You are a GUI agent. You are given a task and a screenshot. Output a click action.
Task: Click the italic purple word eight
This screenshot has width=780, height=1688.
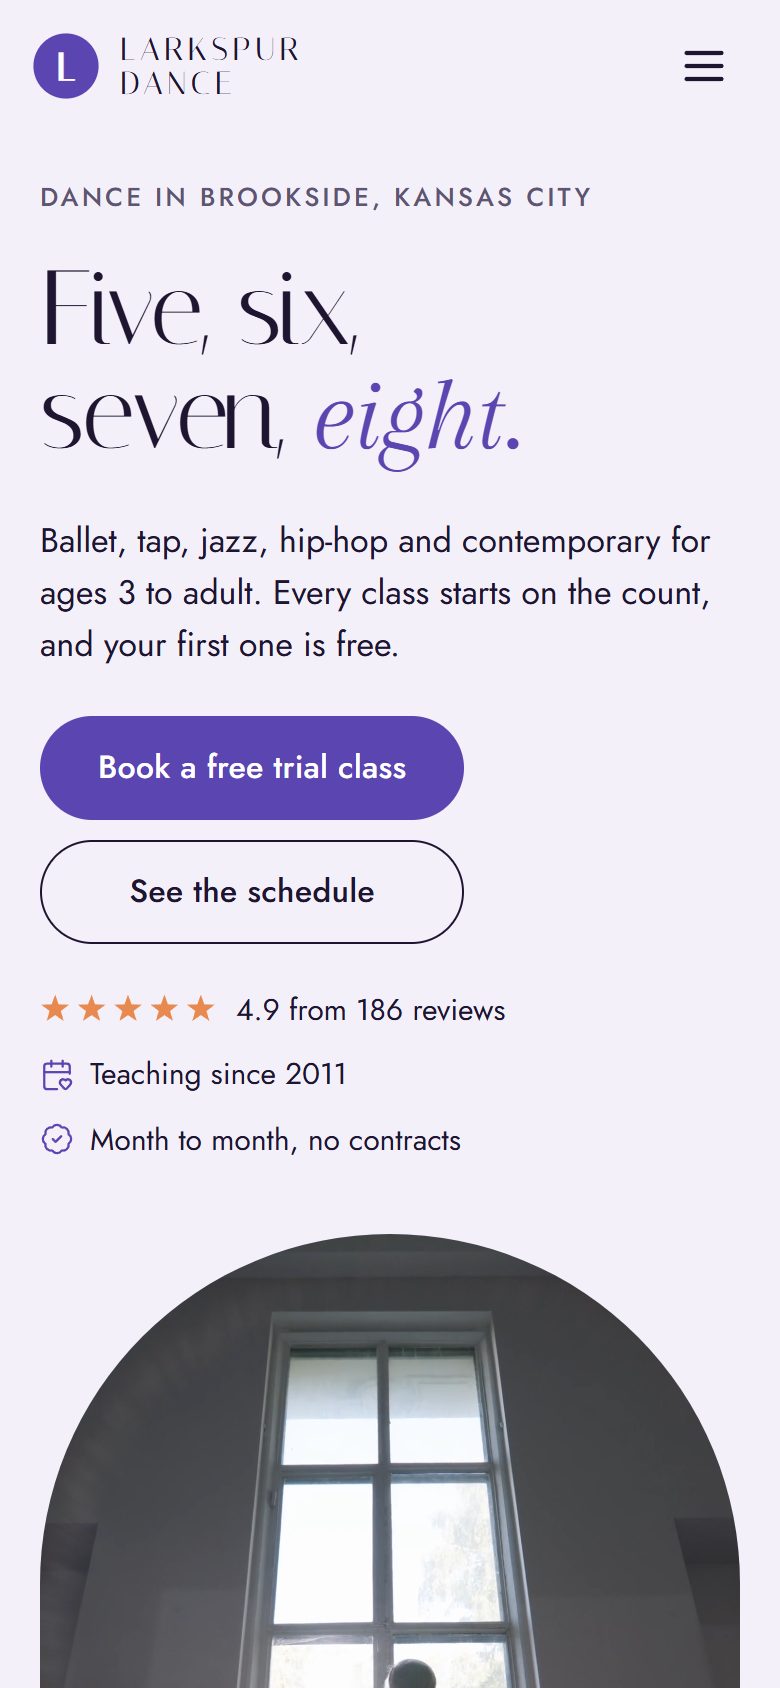tap(418, 422)
